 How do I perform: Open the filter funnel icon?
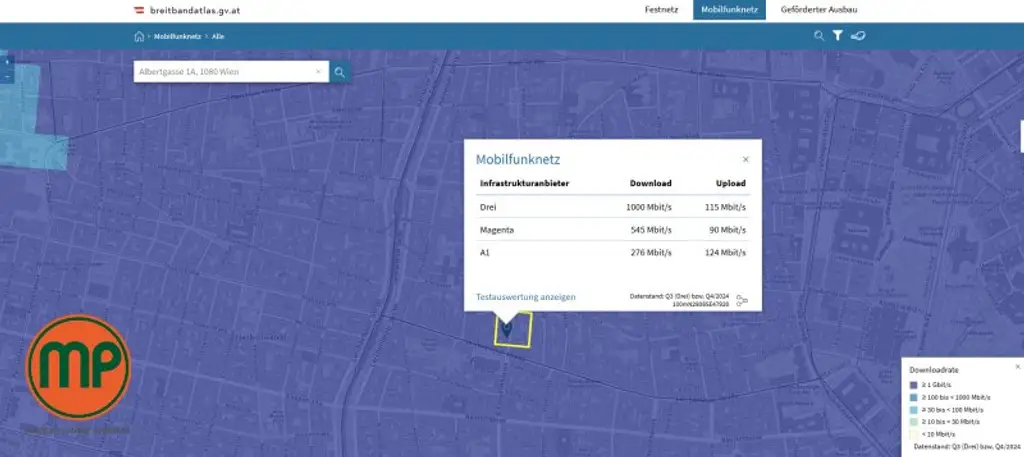(838, 36)
